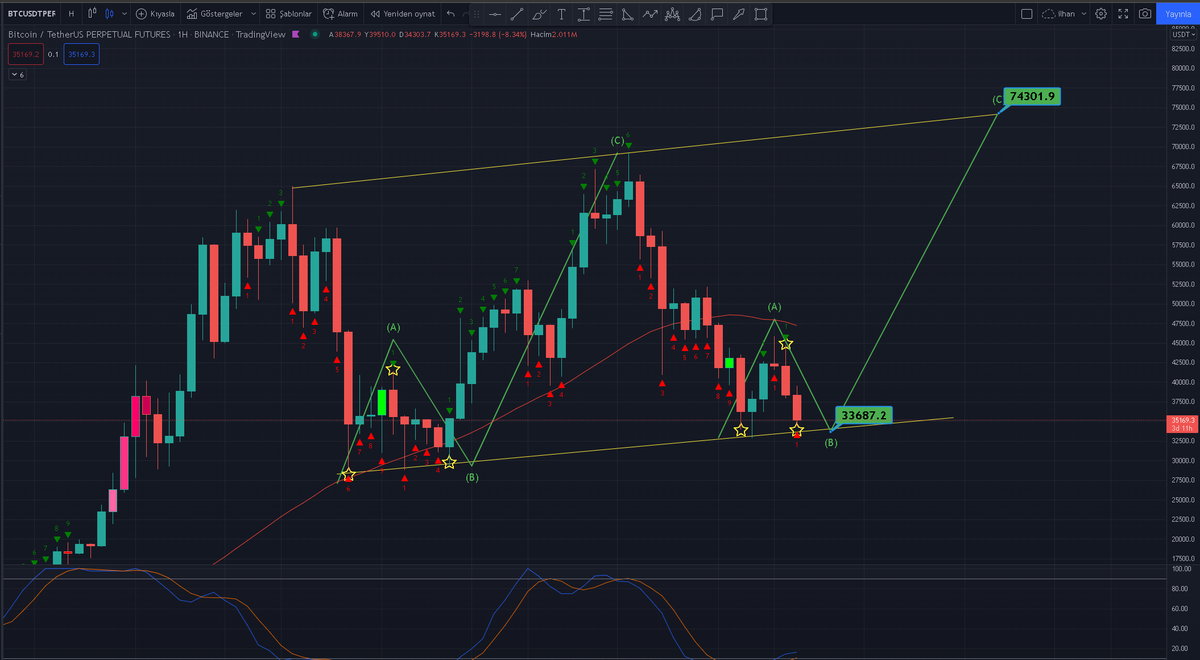
Task: Grab the drawing toolbar drag handle
Action: point(476,14)
